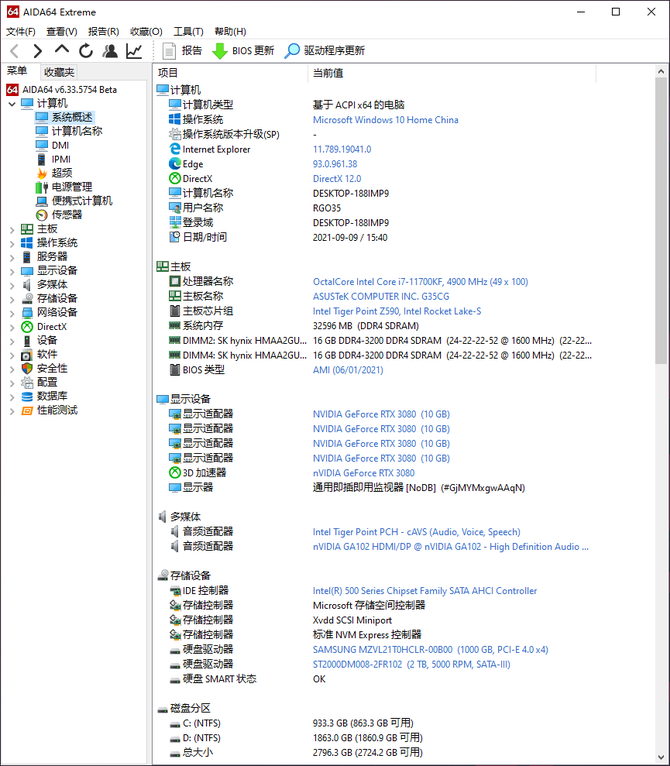Click the 驱动程序更新 magnifier button

324,50
